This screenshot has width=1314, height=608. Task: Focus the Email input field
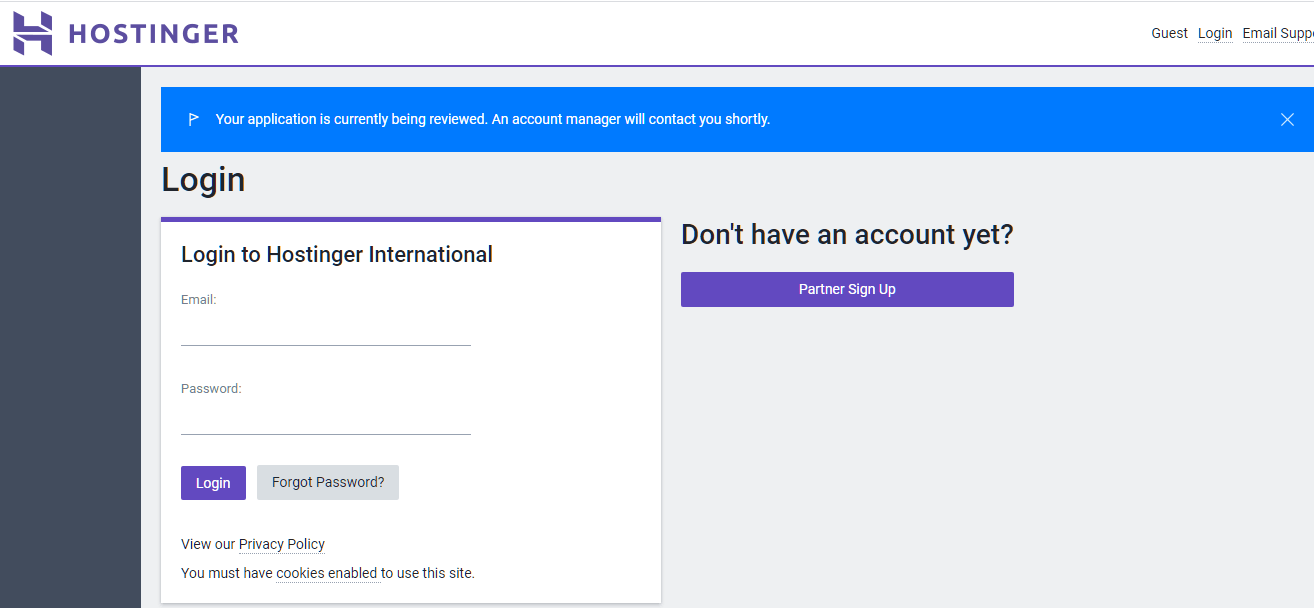pyautogui.click(x=326, y=329)
